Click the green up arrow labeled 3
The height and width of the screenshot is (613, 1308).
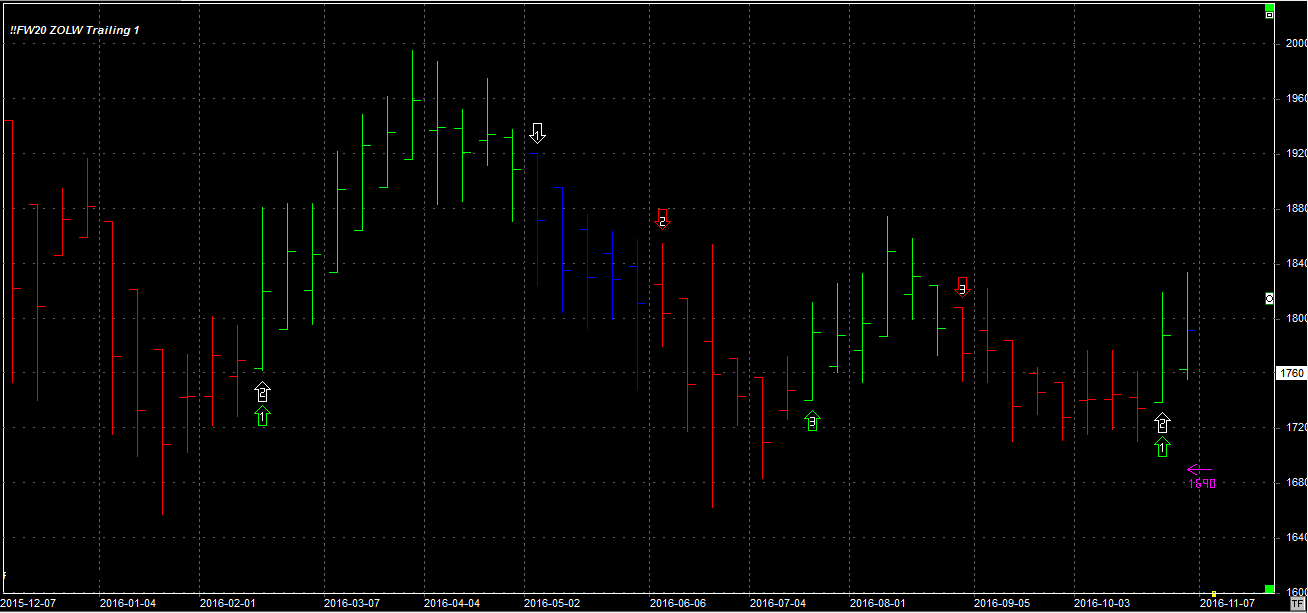coord(812,422)
